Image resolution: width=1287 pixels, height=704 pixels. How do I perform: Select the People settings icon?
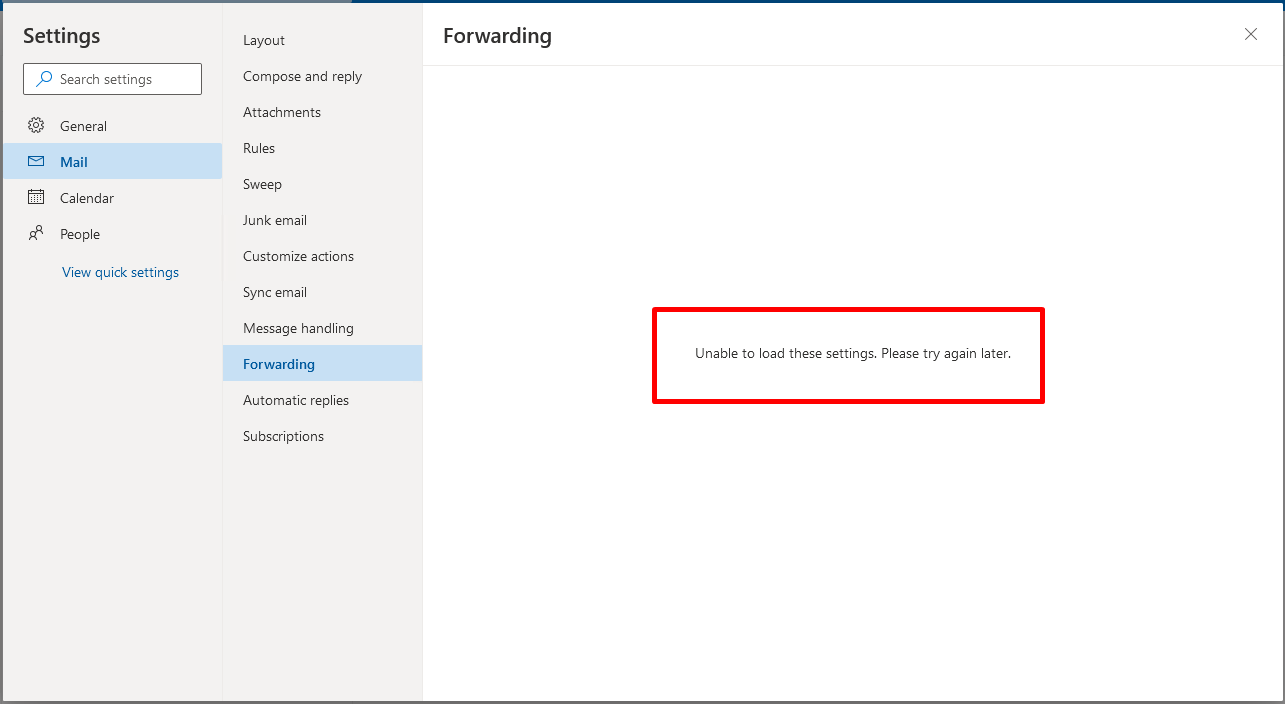[36, 234]
